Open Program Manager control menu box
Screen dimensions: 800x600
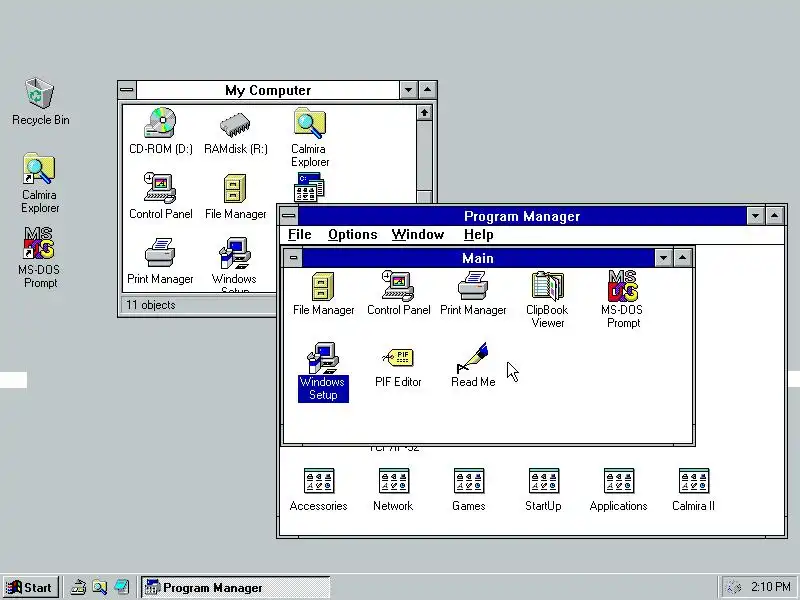289,216
